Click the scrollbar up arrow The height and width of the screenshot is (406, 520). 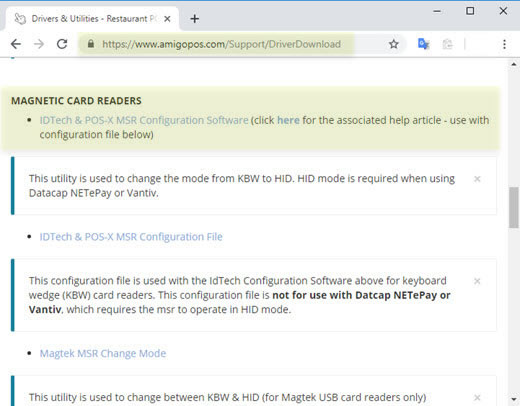pos(514,64)
